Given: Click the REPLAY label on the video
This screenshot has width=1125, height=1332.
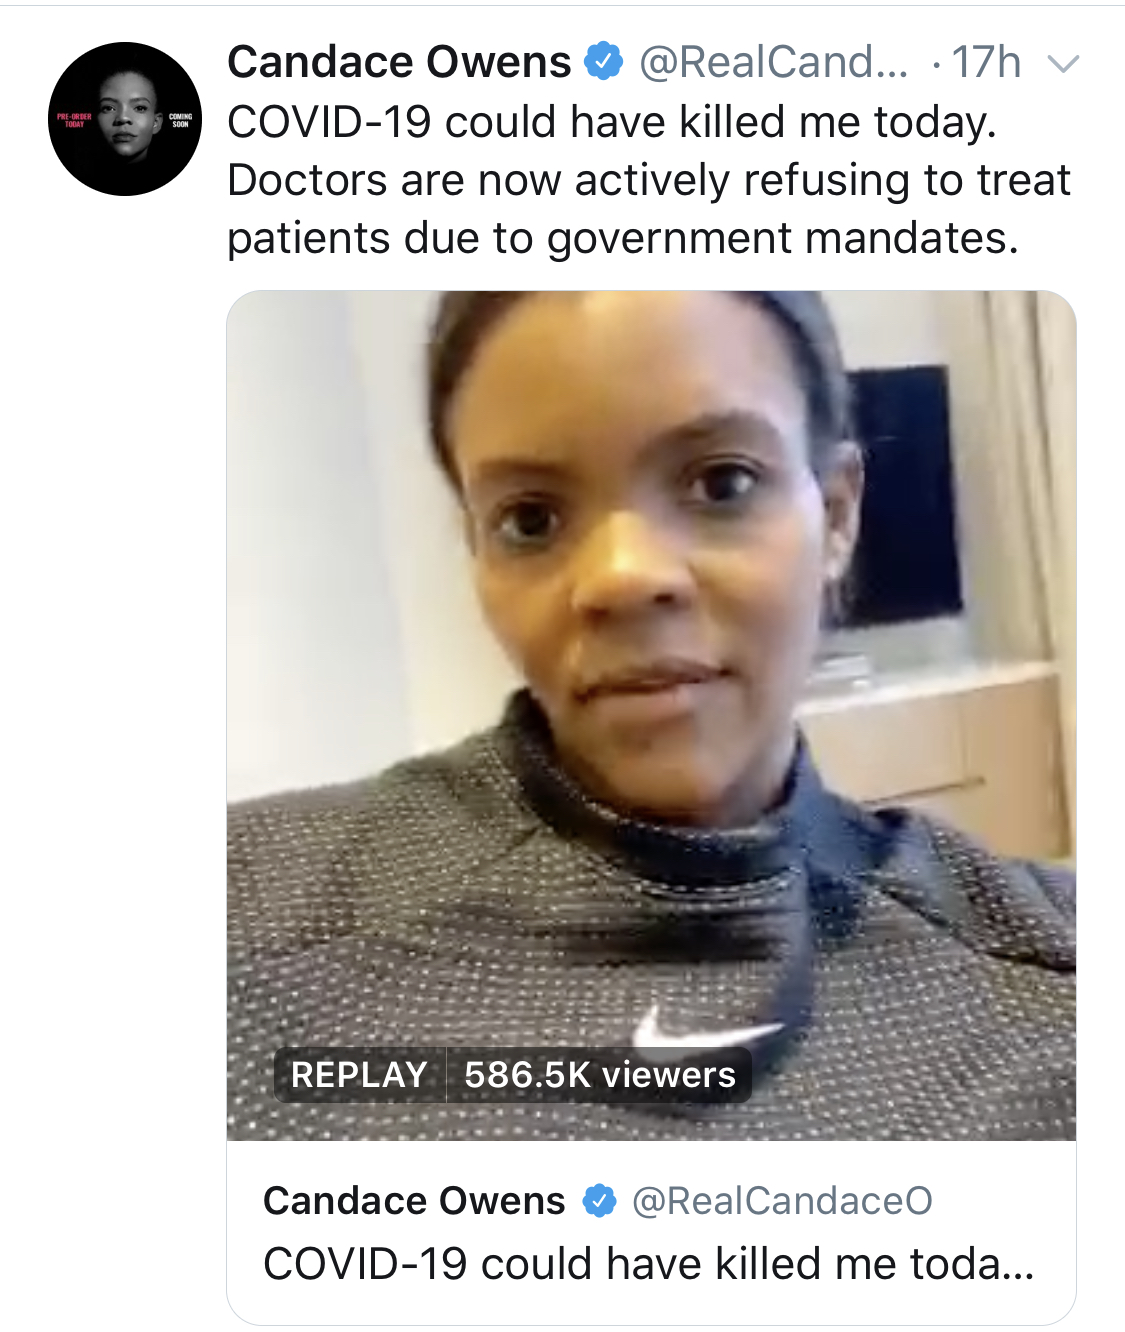Looking at the screenshot, I should click(359, 1075).
